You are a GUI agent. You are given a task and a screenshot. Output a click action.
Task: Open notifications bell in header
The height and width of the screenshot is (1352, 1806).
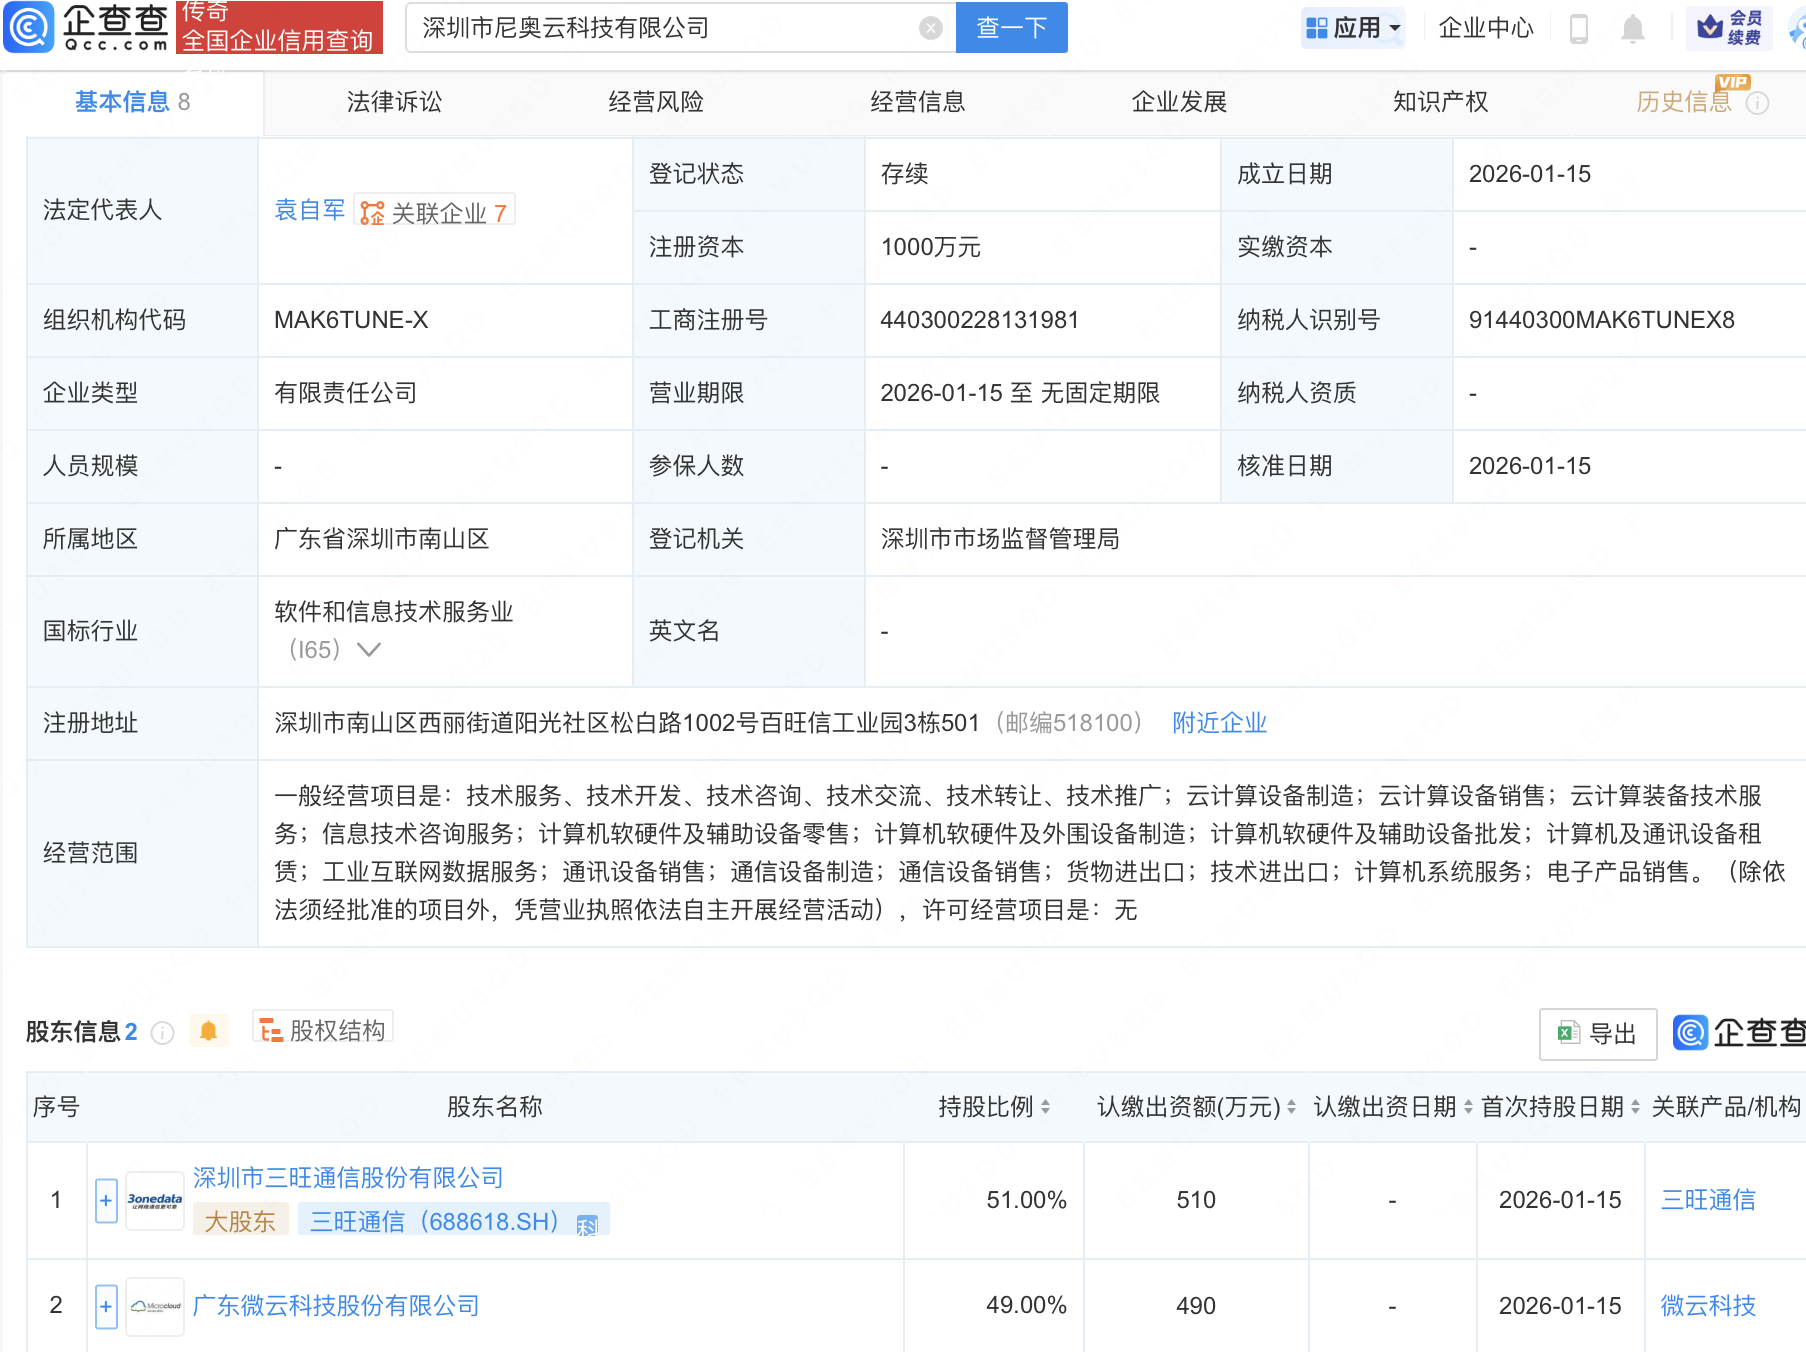click(1632, 28)
